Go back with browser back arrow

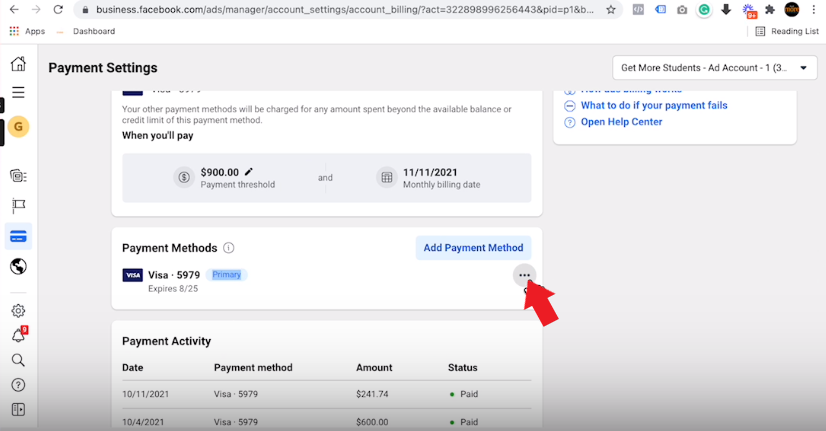(14, 9)
